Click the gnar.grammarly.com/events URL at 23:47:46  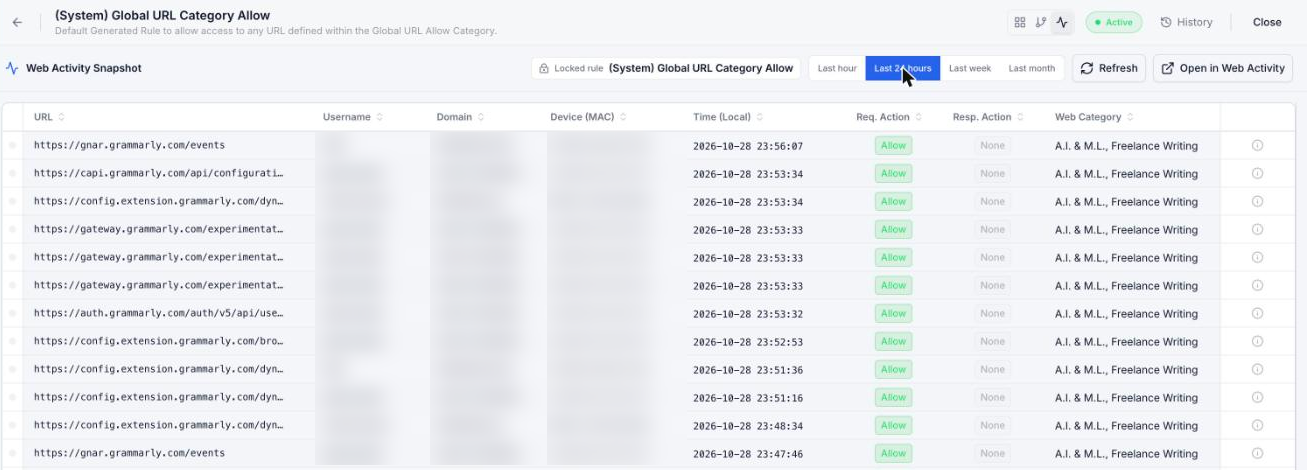point(129,453)
